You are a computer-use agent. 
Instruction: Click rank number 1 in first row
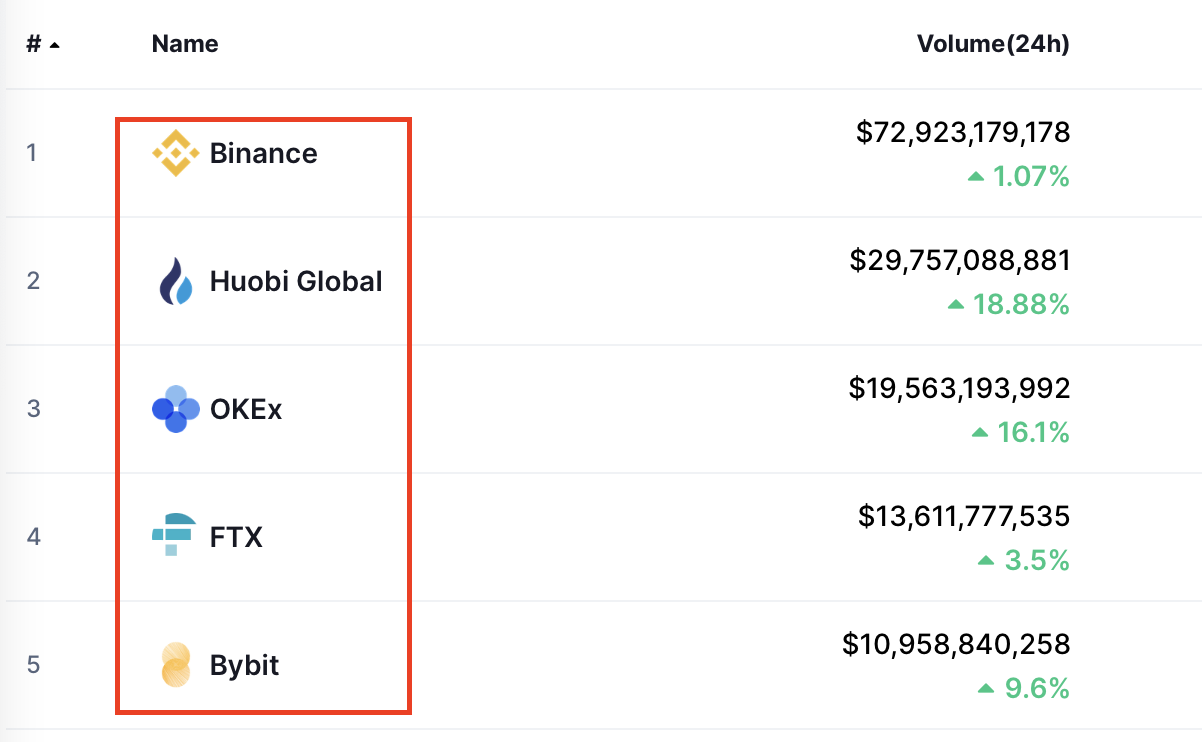click(x=32, y=153)
